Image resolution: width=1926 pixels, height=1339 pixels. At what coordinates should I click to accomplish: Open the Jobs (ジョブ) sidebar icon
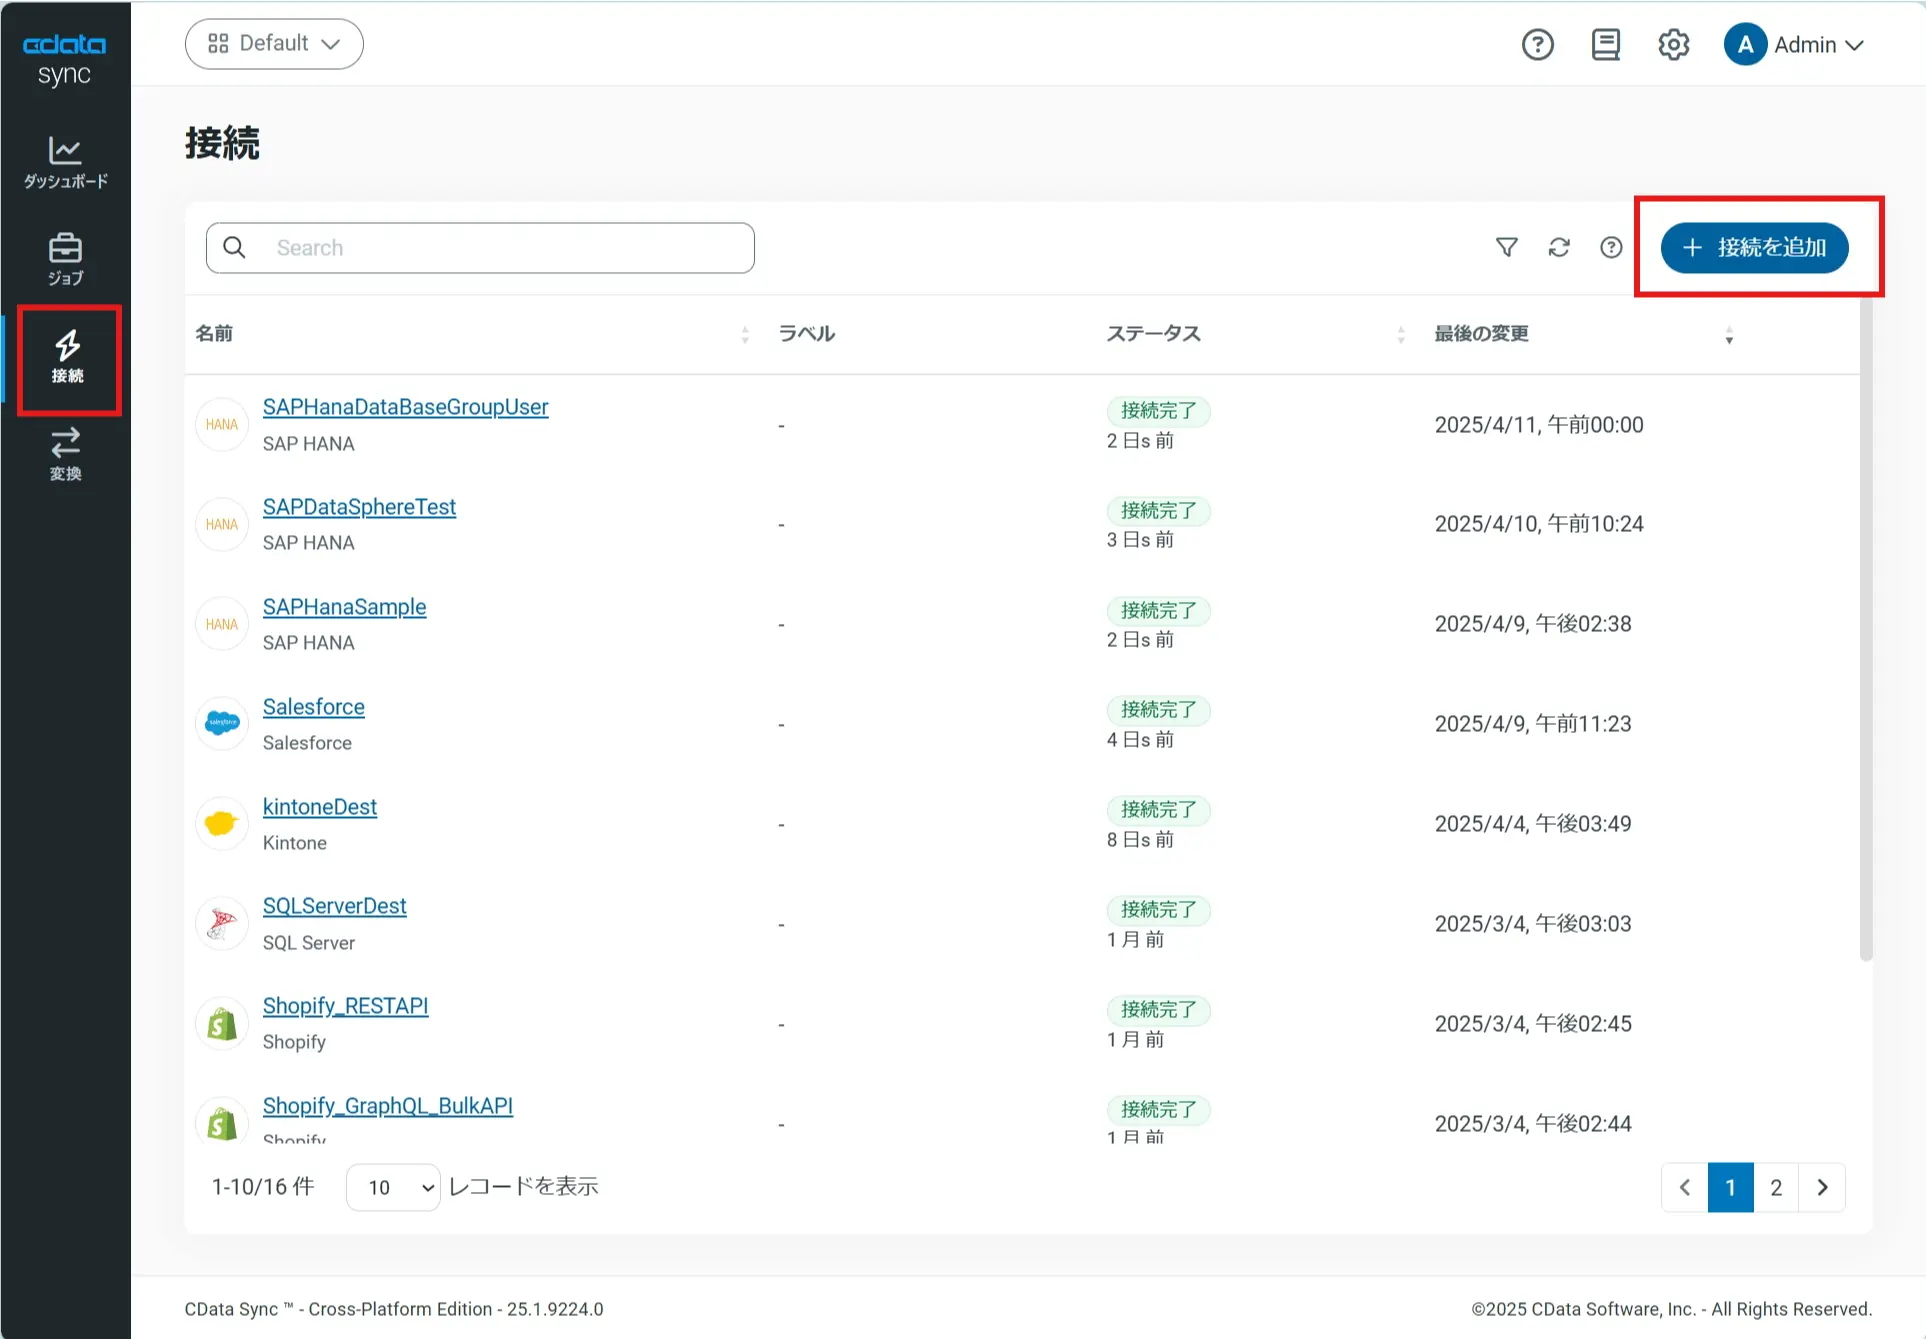click(65, 259)
